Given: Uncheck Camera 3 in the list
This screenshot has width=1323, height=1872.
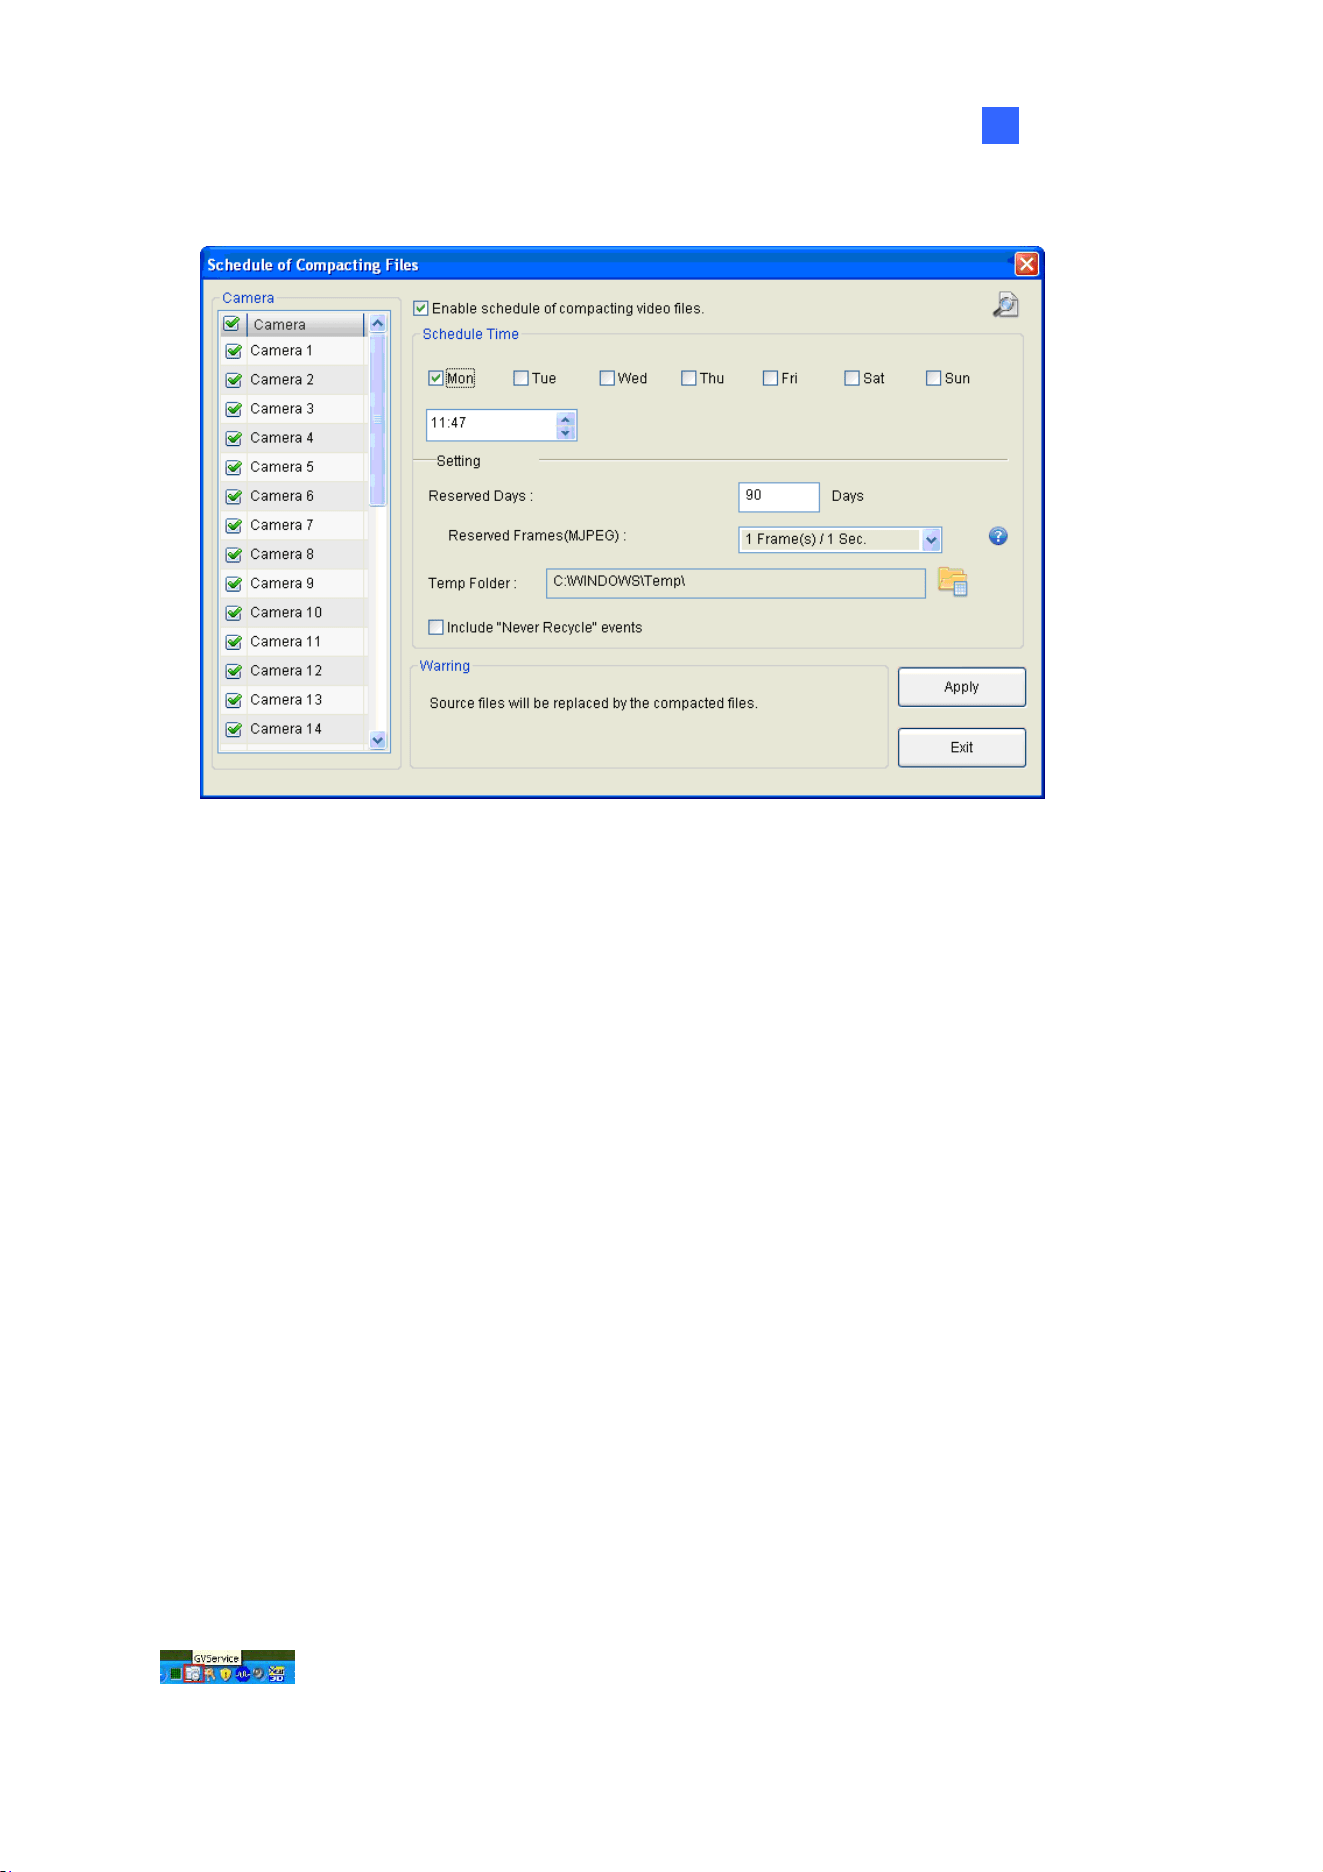Looking at the screenshot, I should 234,409.
